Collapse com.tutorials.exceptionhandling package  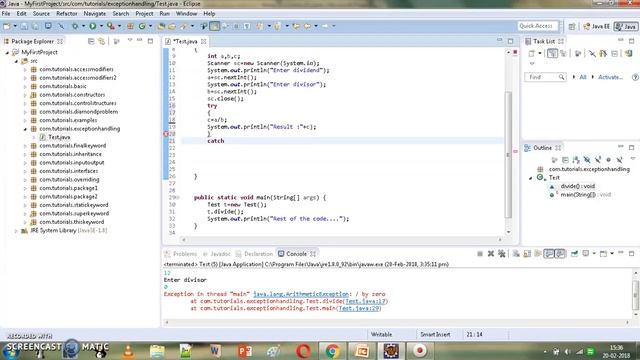point(25,129)
